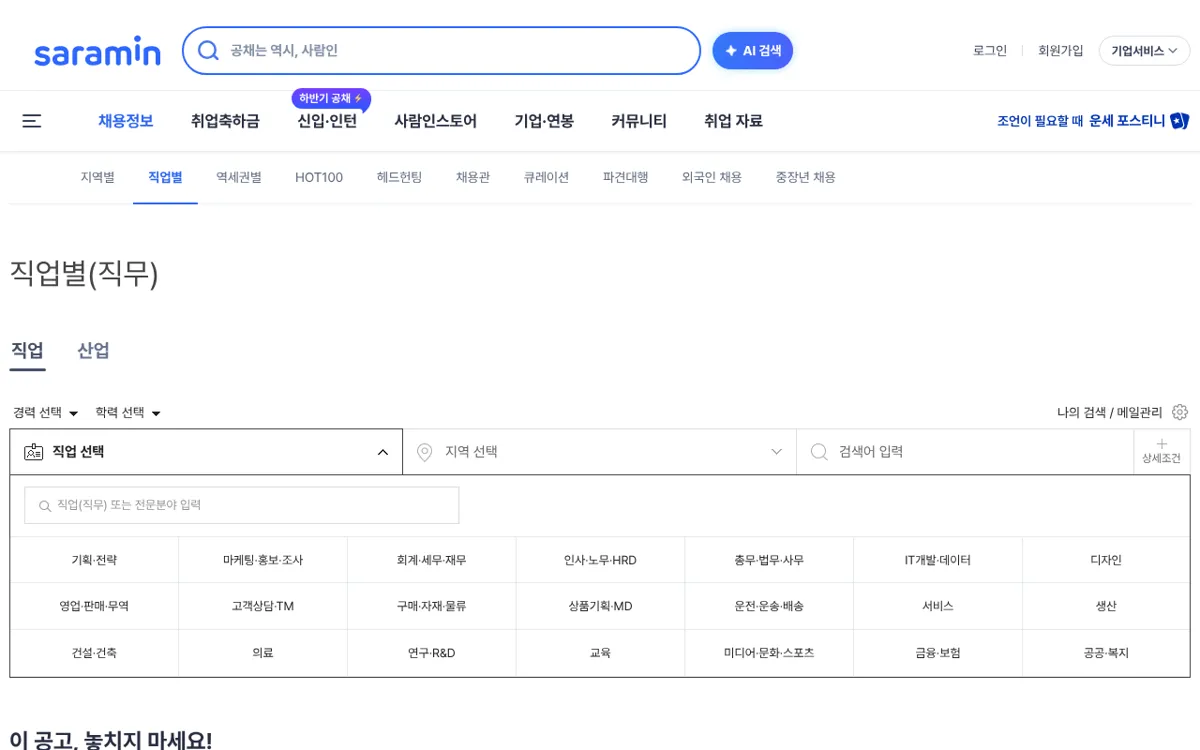
Task: Select 디자인 job category
Action: click(1106, 560)
